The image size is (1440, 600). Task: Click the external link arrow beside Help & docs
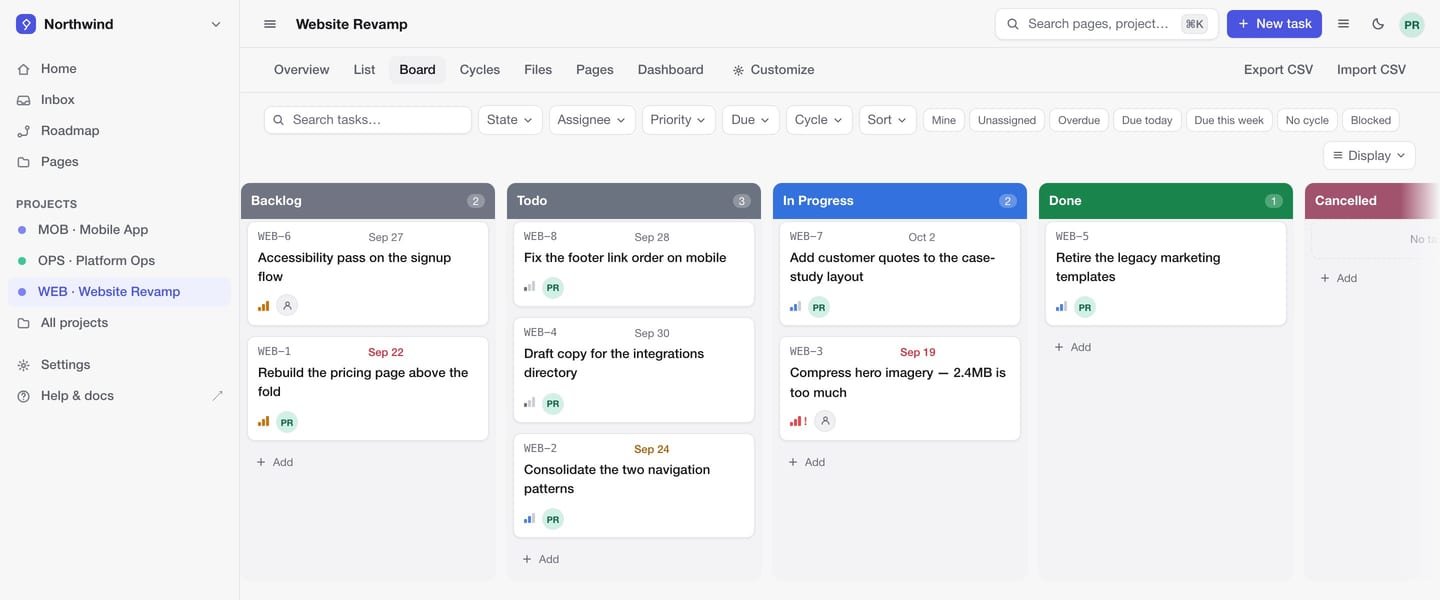218,396
